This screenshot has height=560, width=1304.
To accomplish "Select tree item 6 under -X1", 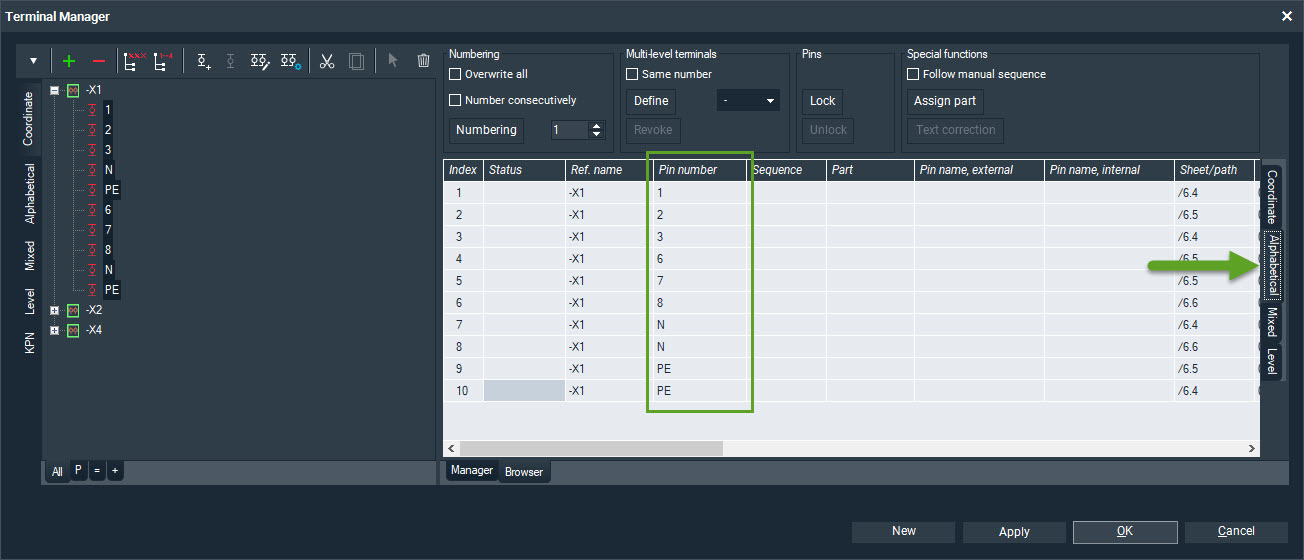I will tap(108, 210).
